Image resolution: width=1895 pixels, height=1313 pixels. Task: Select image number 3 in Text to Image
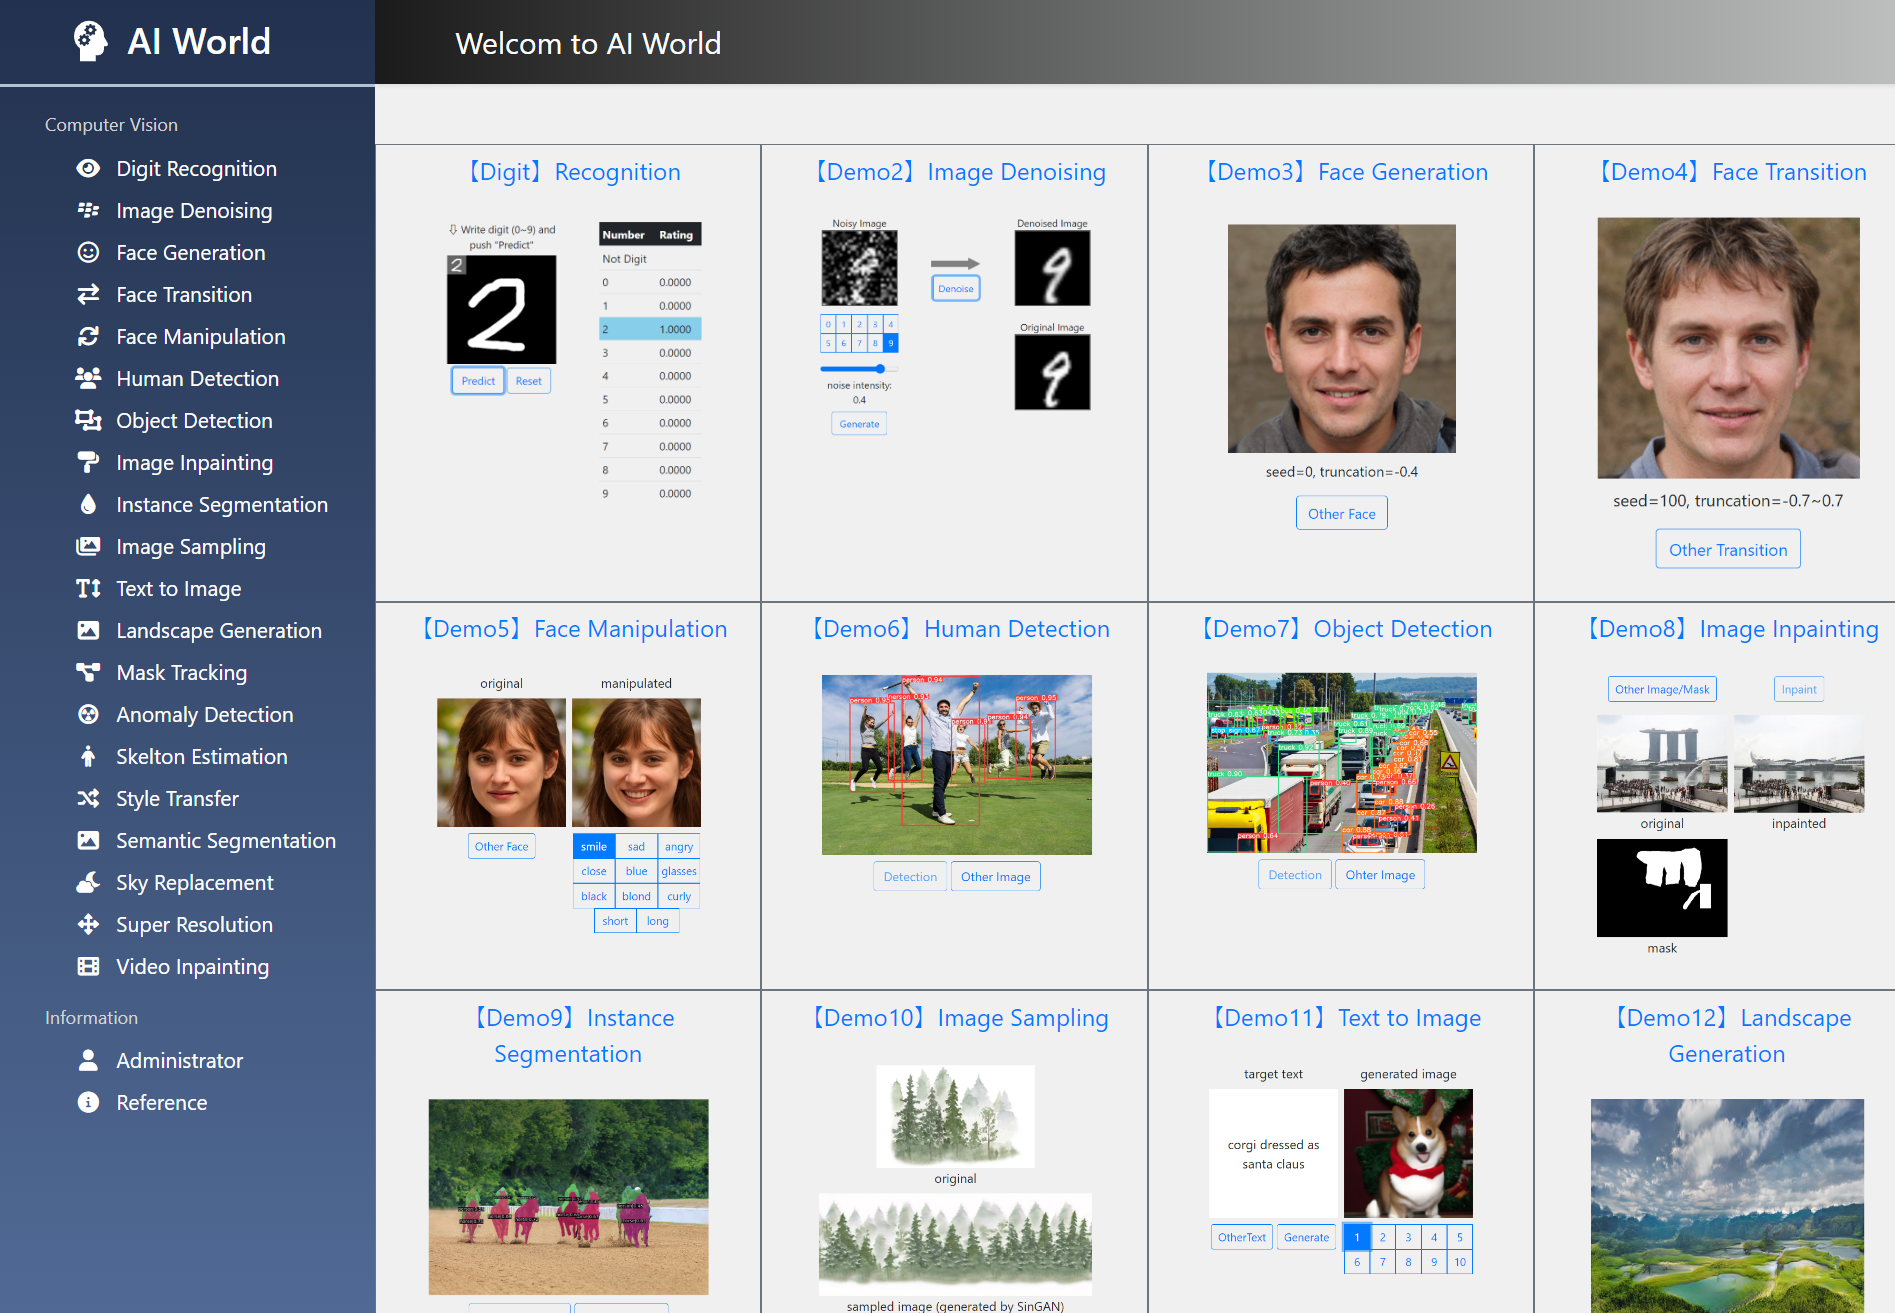(1408, 1237)
